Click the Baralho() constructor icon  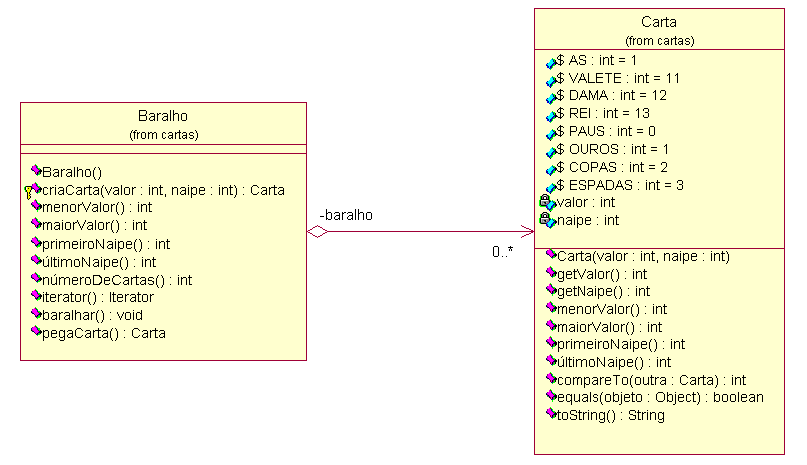(x=36, y=170)
